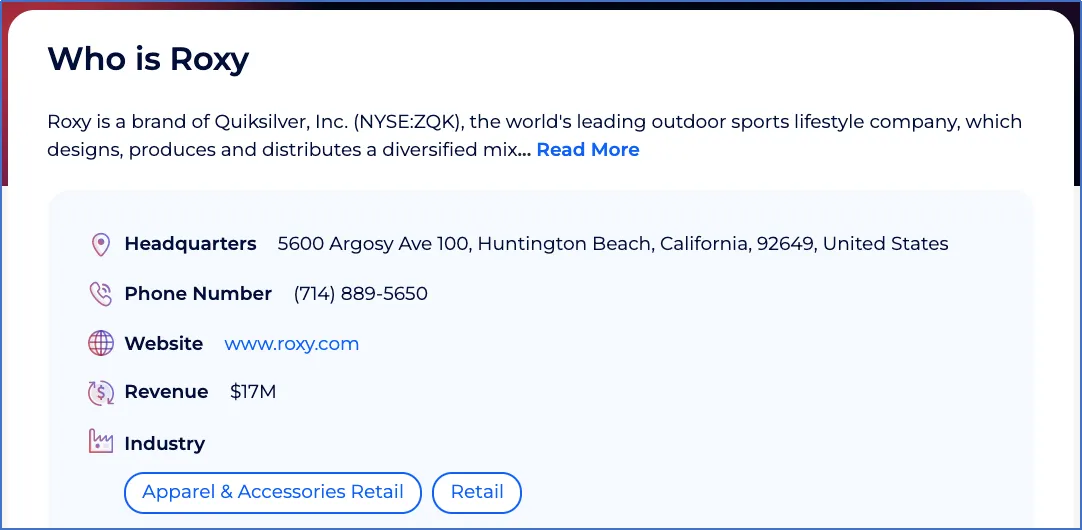Click the Revenue dollar cycle icon
This screenshot has height=530, width=1082.
pyautogui.click(x=101, y=393)
